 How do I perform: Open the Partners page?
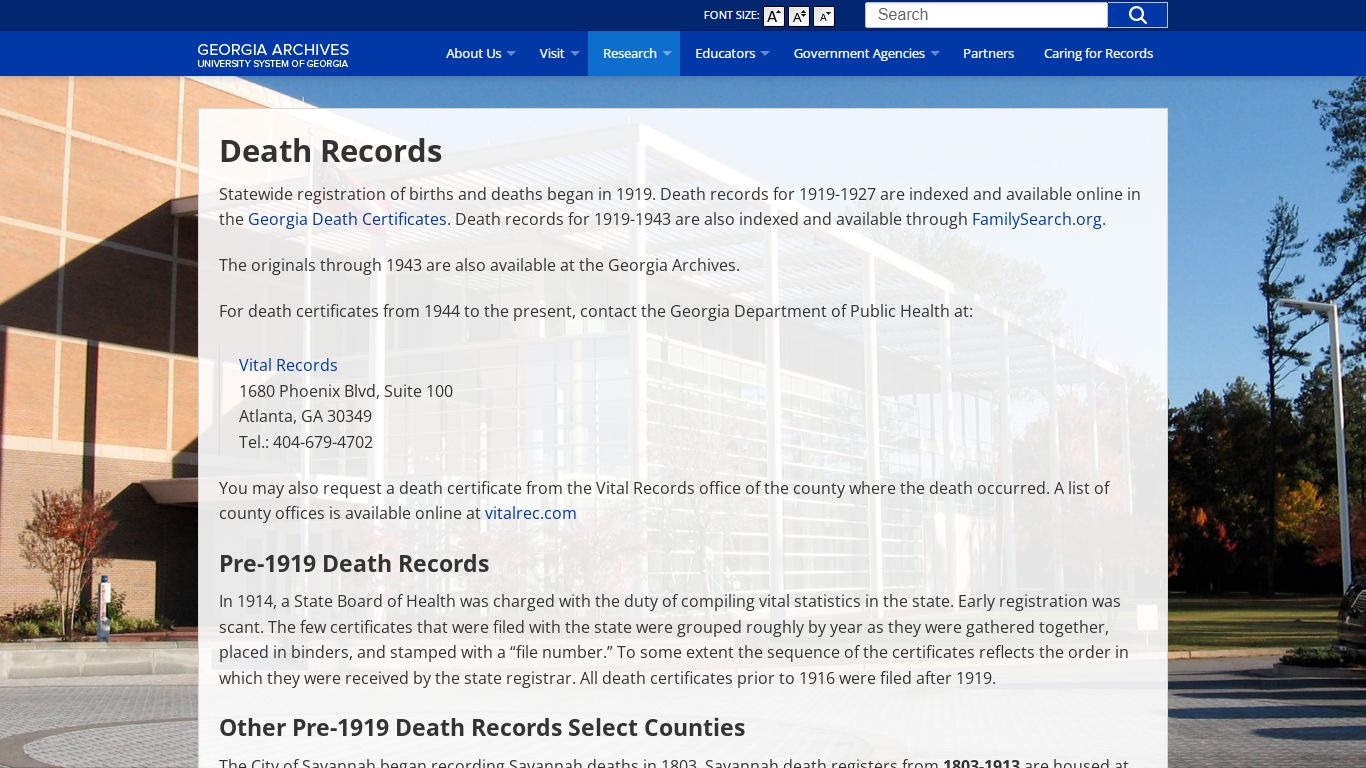988,54
